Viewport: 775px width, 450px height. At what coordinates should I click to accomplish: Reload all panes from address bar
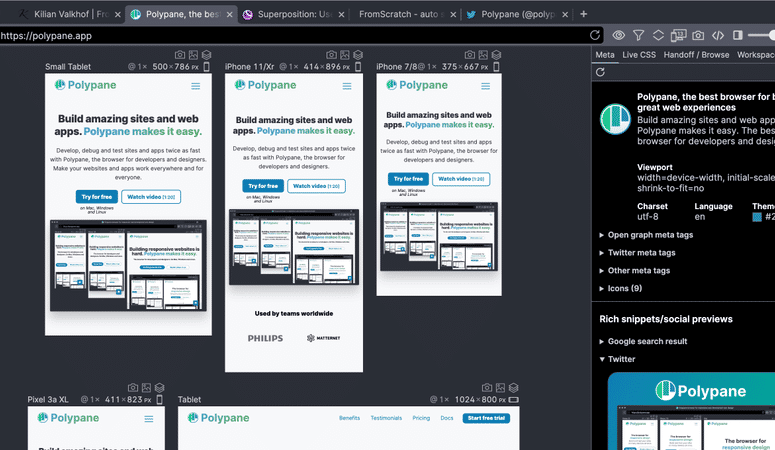coord(595,35)
